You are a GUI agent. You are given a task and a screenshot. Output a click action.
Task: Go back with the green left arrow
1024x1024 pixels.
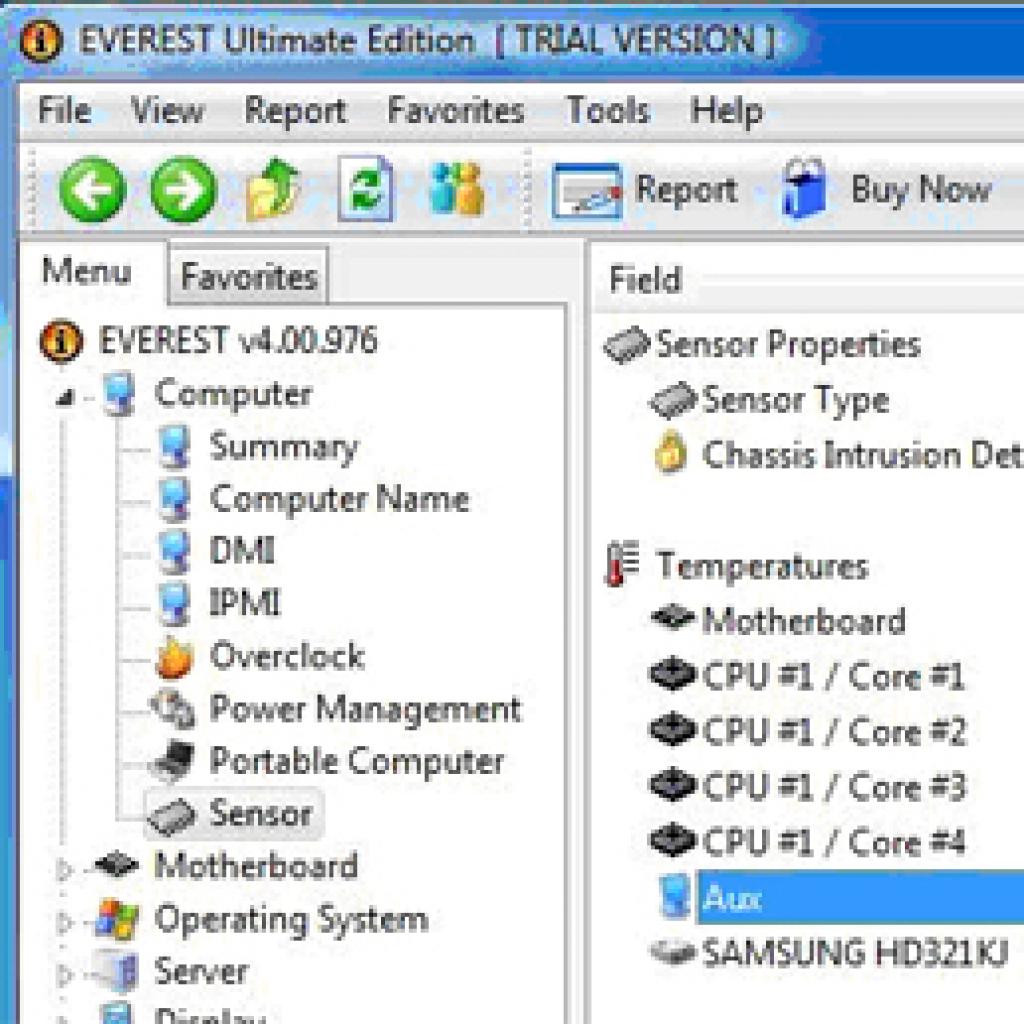click(92, 190)
